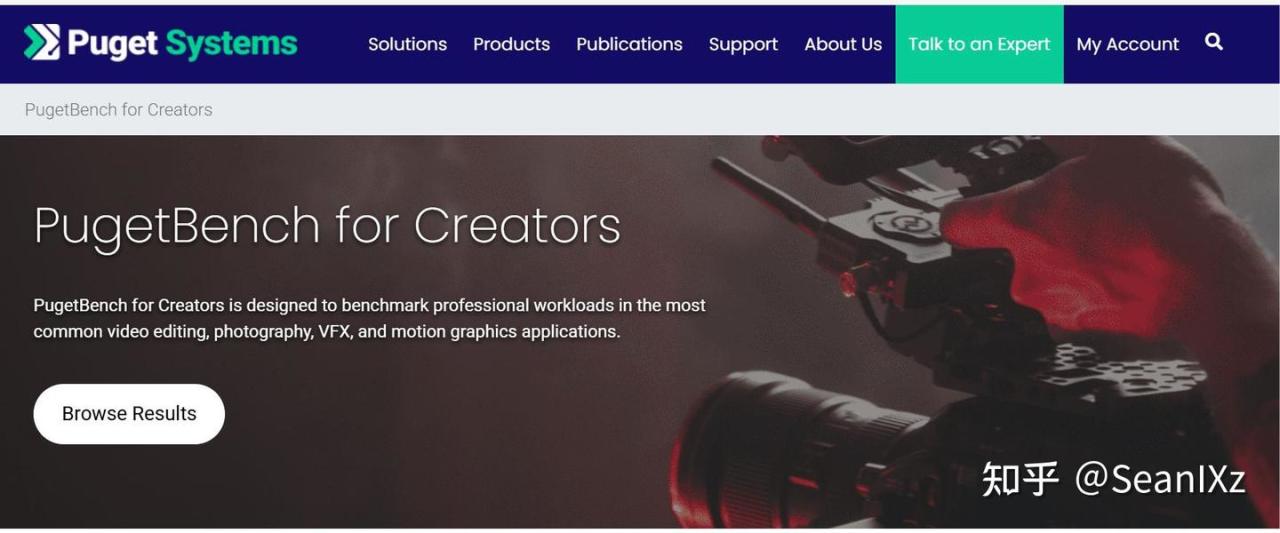Go to the Publications menu
This screenshot has width=1280, height=533.
click(629, 44)
